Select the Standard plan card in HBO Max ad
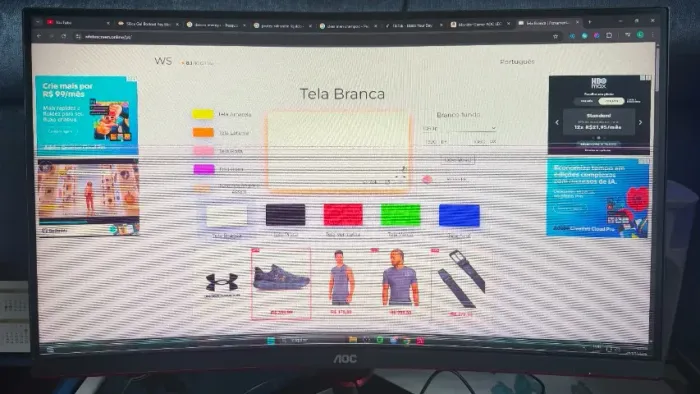 (599, 121)
